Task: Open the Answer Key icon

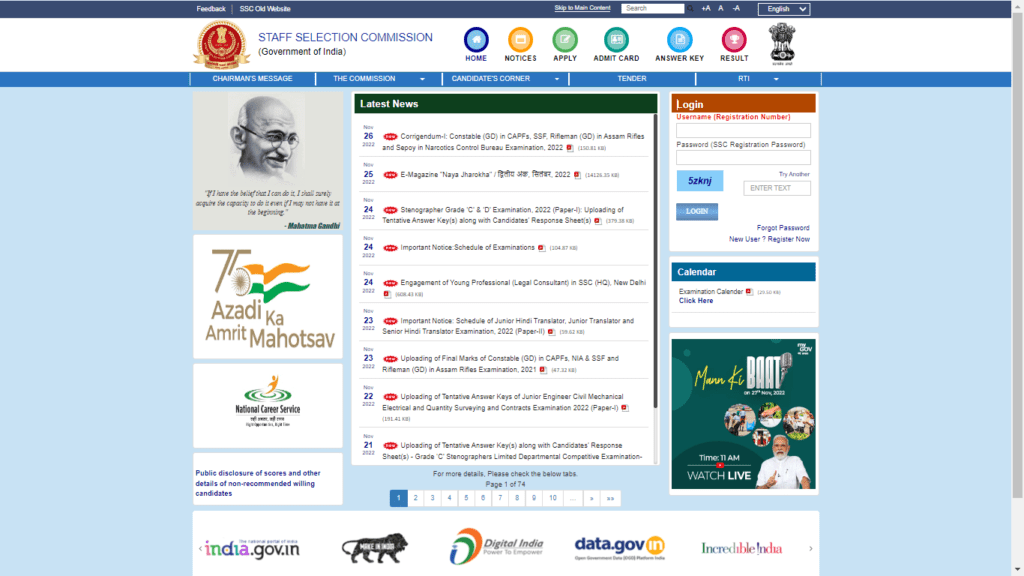Action: click(x=679, y=40)
